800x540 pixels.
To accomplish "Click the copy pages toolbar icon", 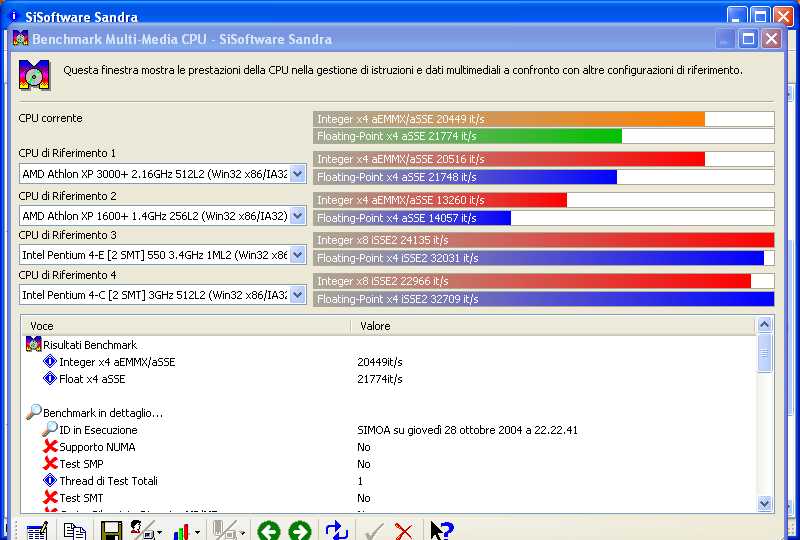I will 74,531.
